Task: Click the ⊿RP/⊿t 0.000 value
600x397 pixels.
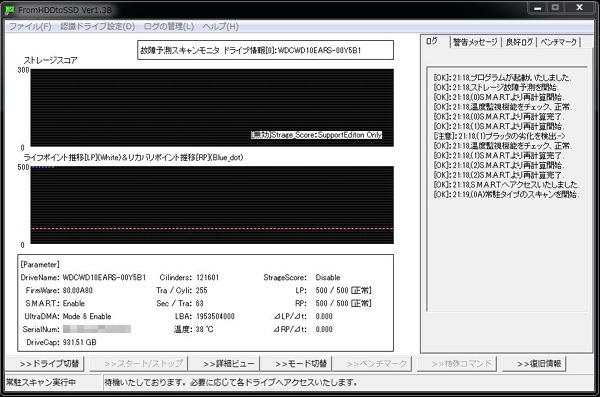Action: (x=324, y=329)
